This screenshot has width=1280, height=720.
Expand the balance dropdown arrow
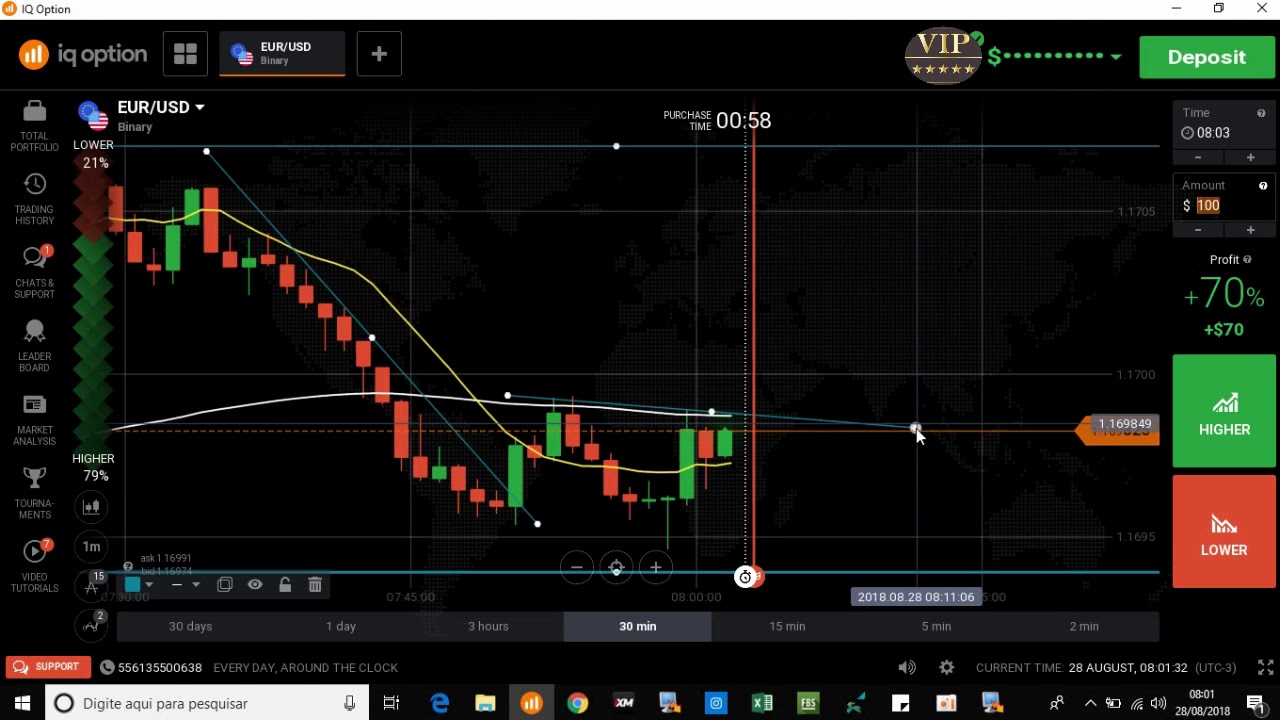coord(1116,57)
